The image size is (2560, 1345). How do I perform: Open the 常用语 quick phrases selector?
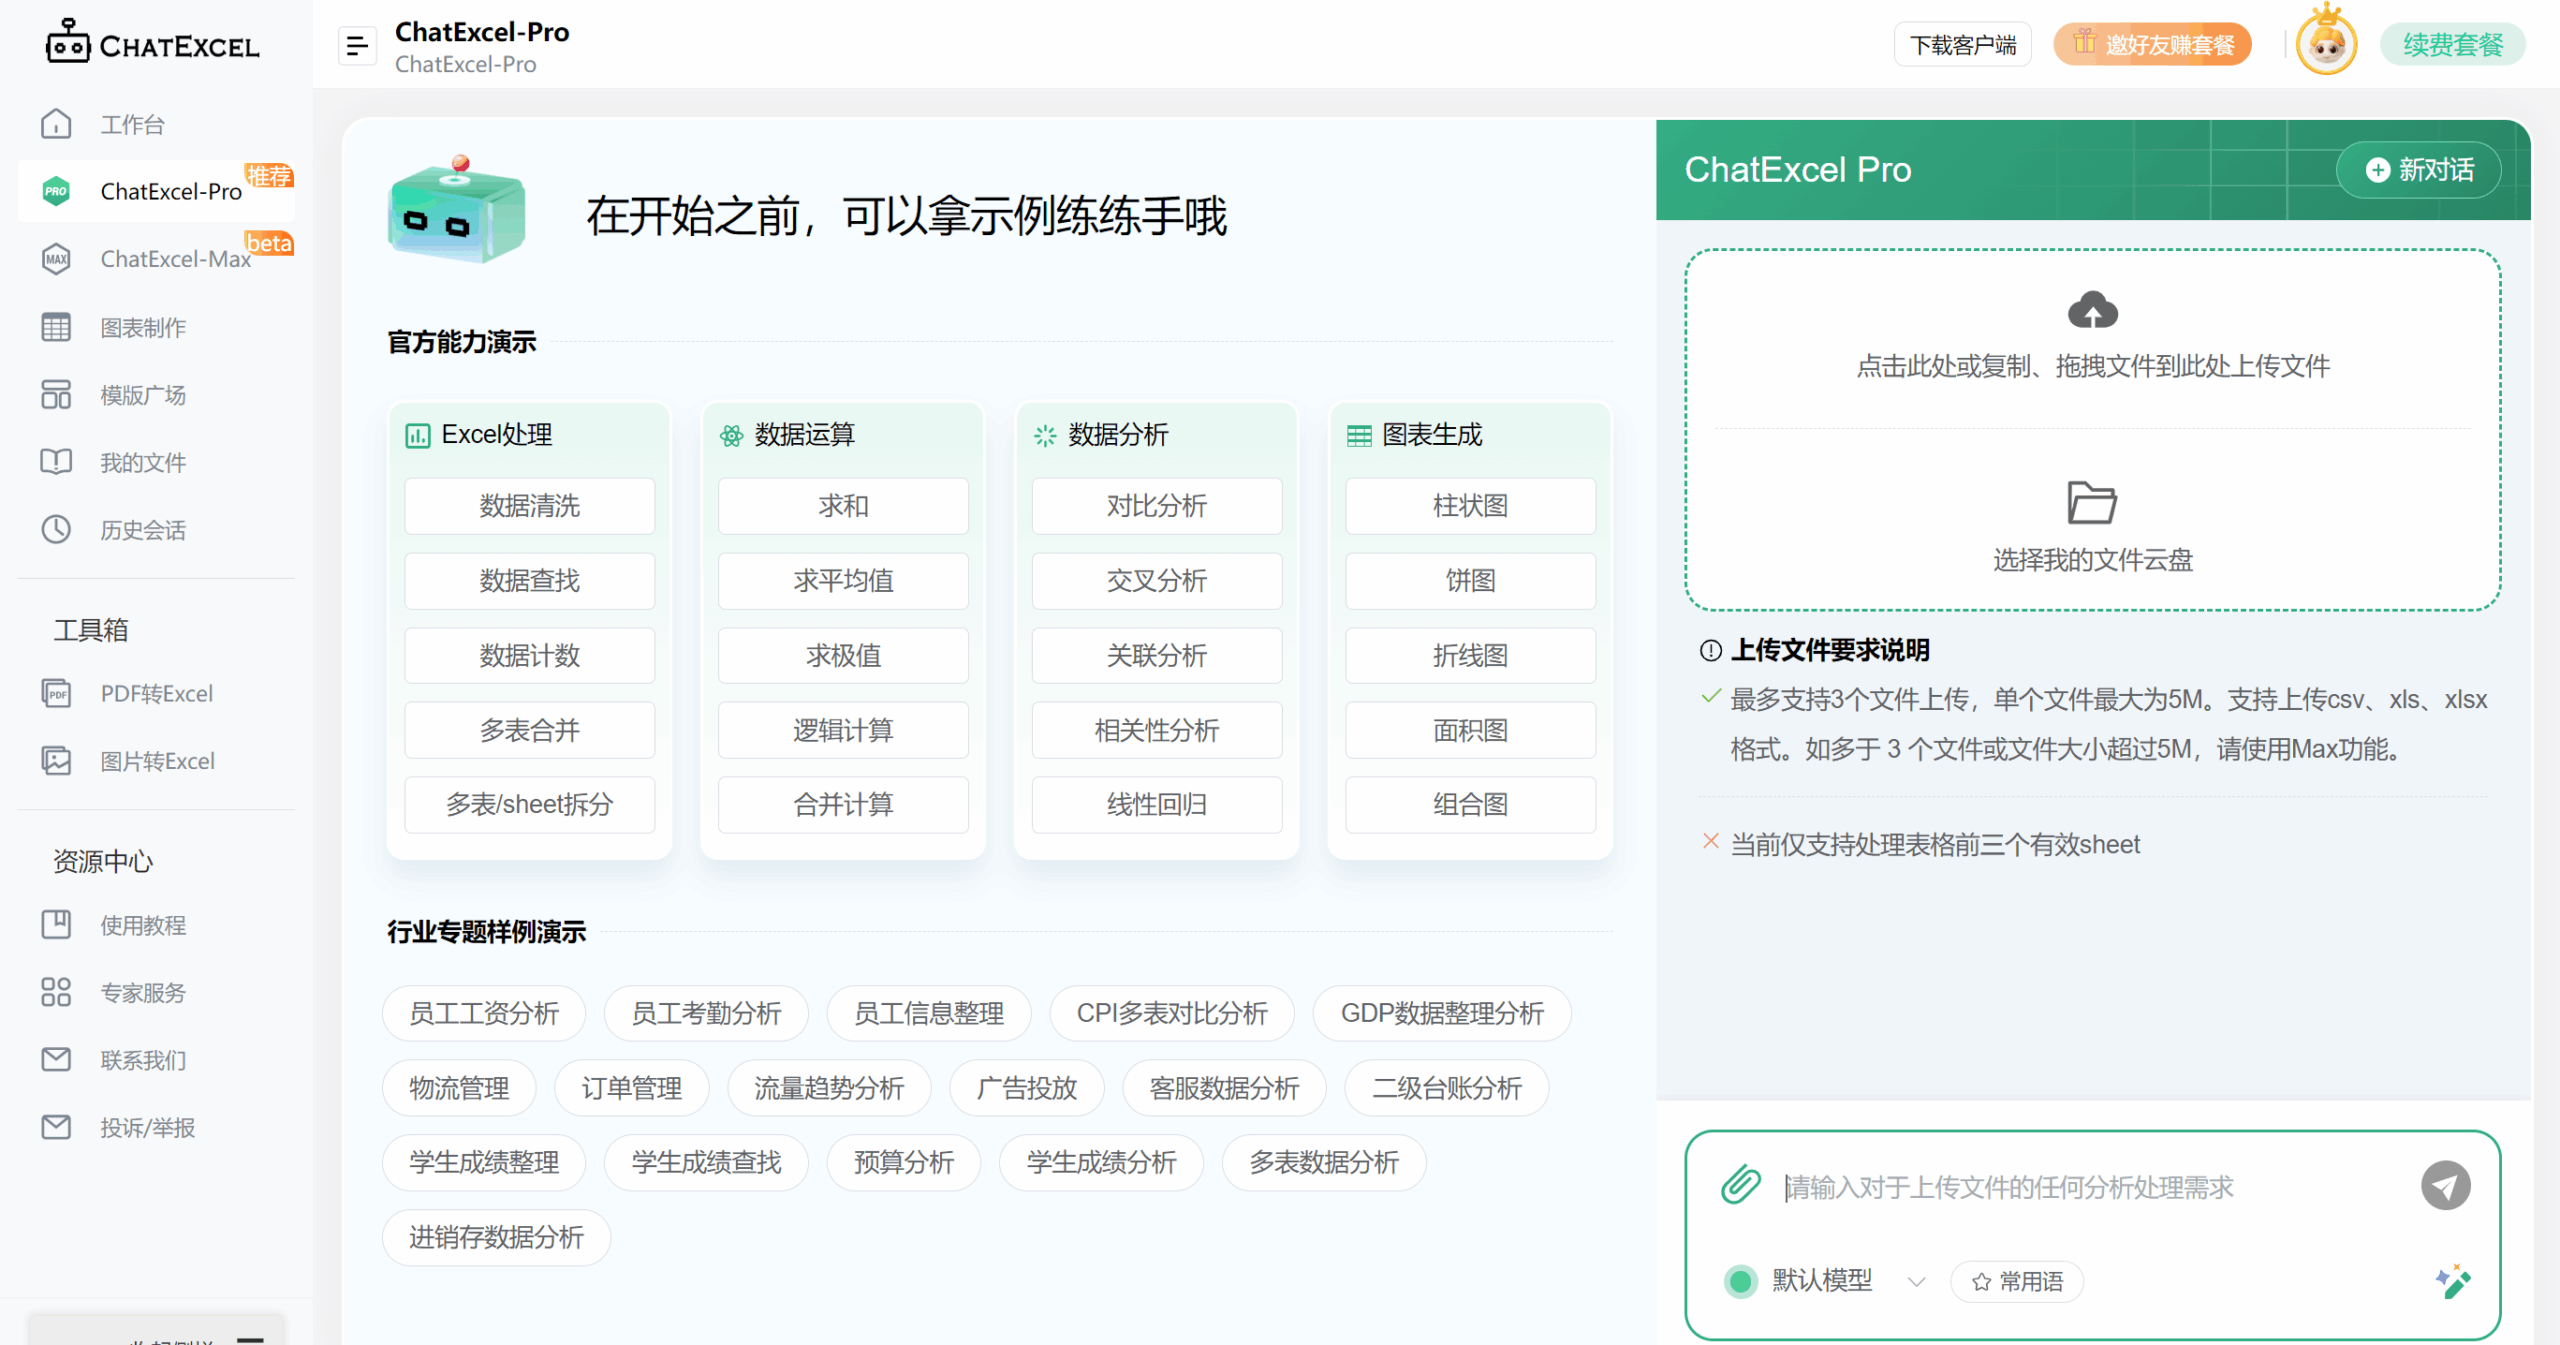click(x=2016, y=1281)
